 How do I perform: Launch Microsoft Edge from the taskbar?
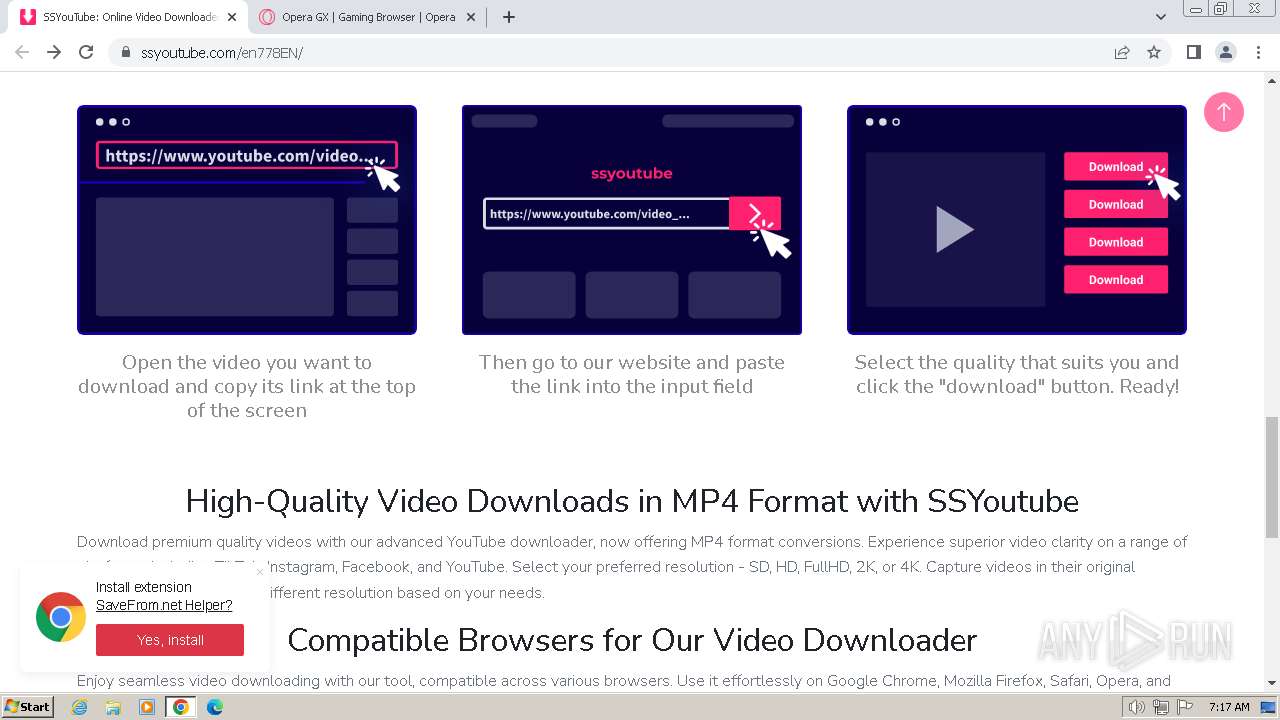[215, 707]
